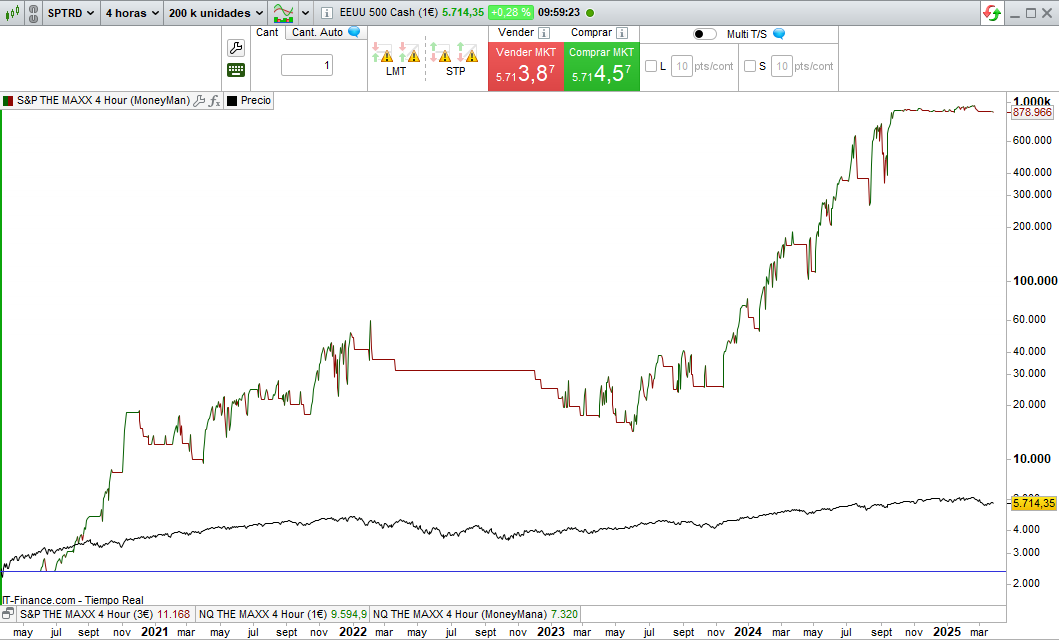
Task: Click the green keyboard shortcut icon
Action: [x=236, y=70]
